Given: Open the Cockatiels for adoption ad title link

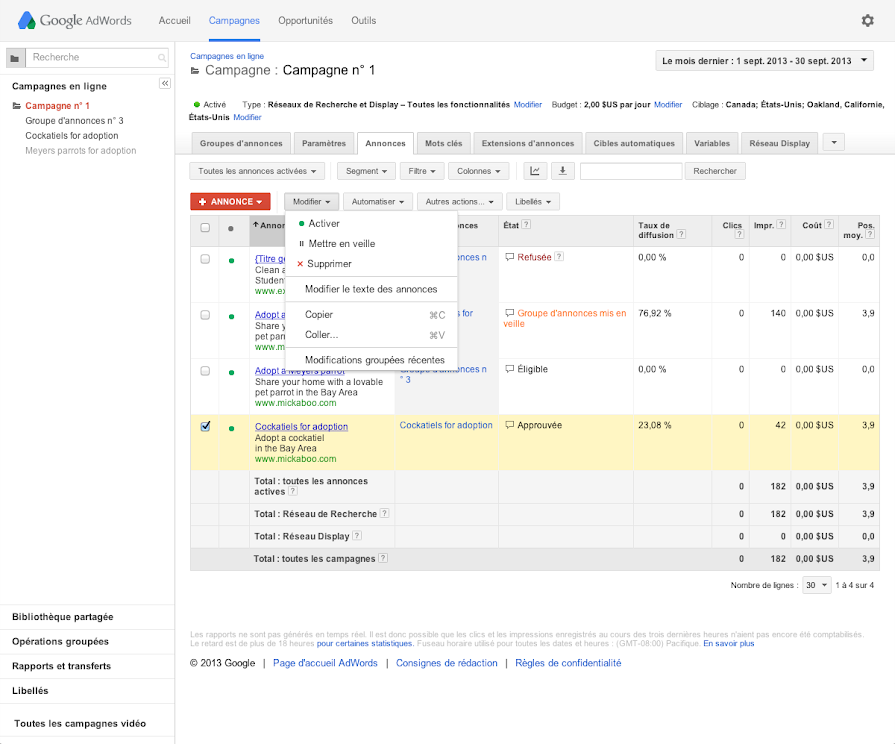Looking at the screenshot, I should 301,427.
